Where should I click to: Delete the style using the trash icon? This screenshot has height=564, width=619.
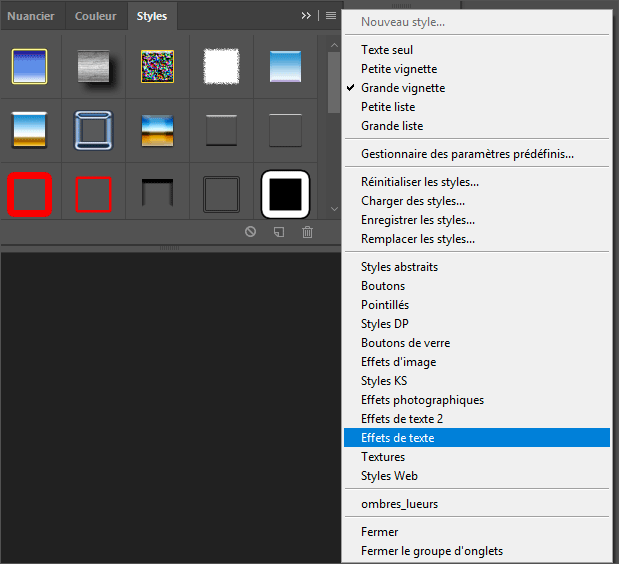[307, 232]
